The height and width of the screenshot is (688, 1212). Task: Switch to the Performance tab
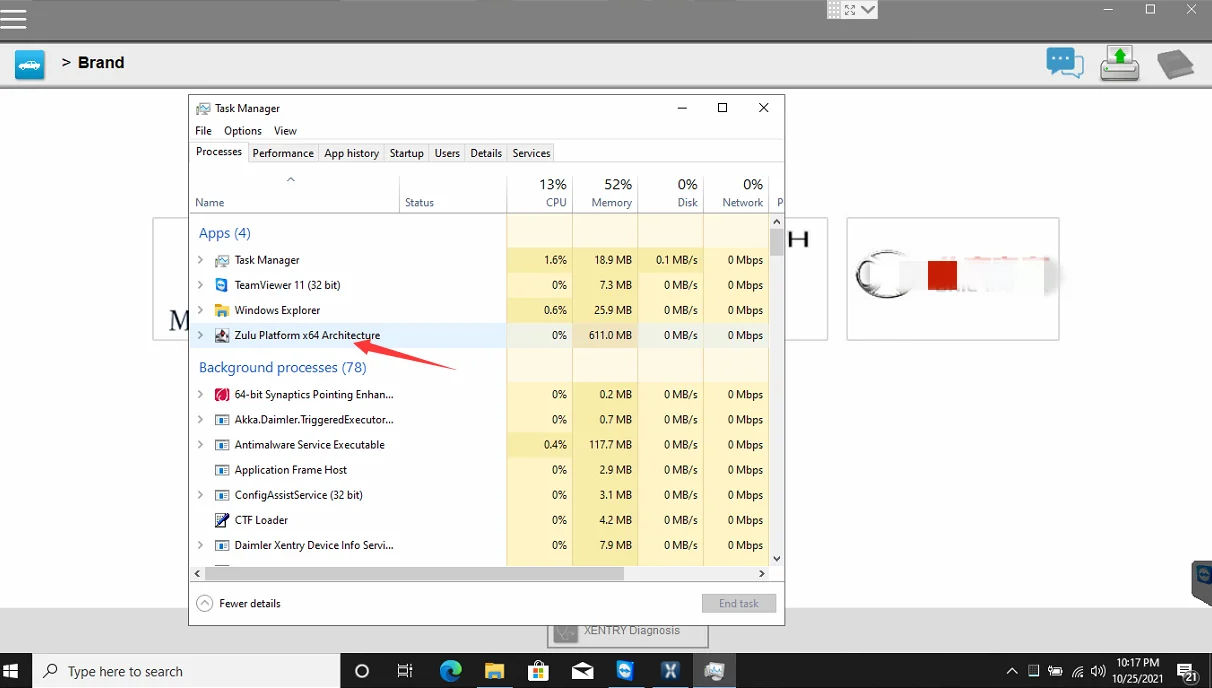pos(283,153)
